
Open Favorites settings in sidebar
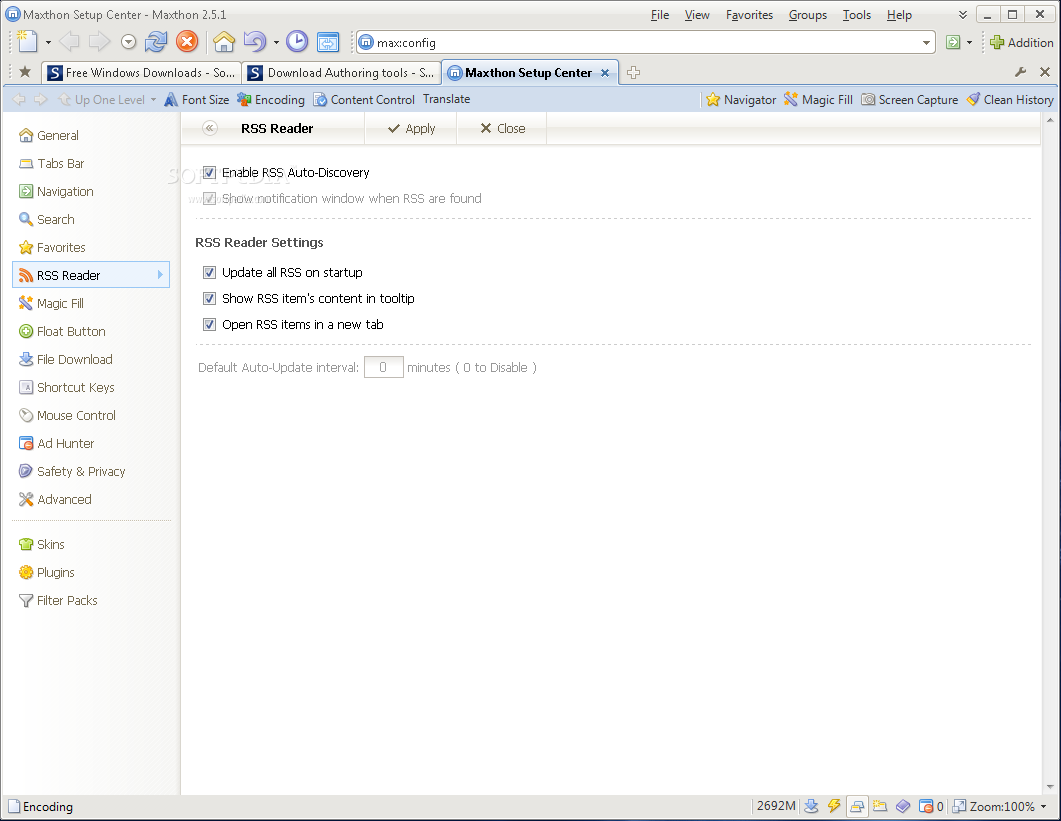click(91, 247)
